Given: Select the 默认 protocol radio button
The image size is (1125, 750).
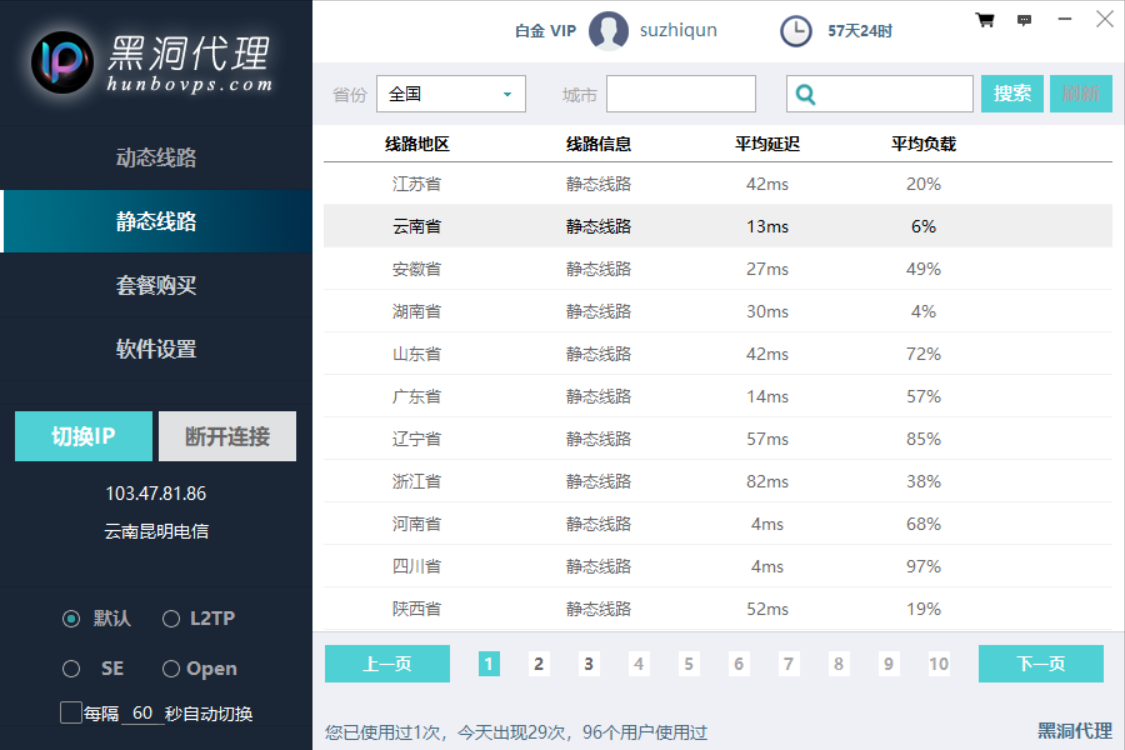Looking at the screenshot, I should click(x=71, y=619).
